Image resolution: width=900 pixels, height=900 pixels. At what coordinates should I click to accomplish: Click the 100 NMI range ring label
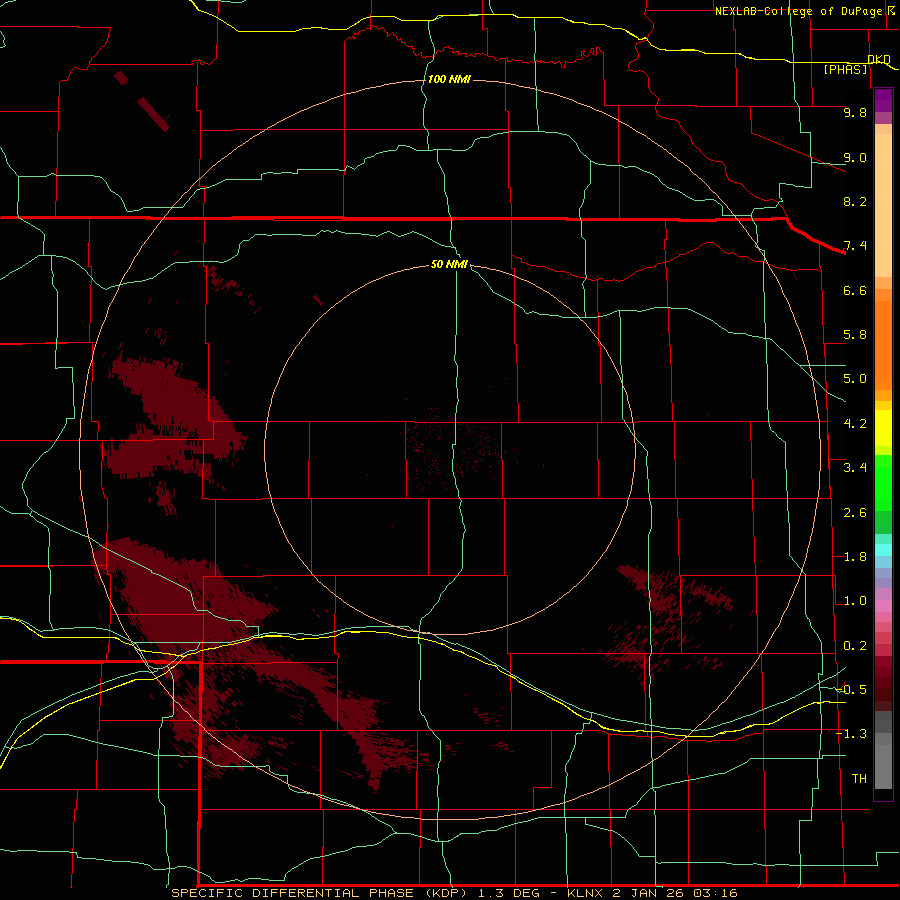(x=449, y=79)
